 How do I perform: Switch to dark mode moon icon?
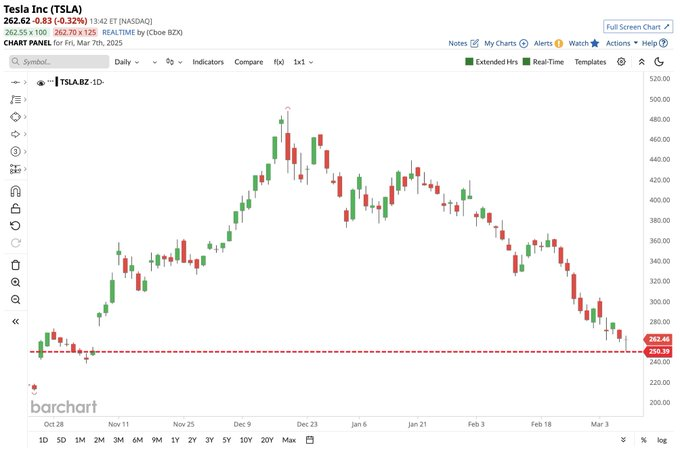click(x=659, y=62)
